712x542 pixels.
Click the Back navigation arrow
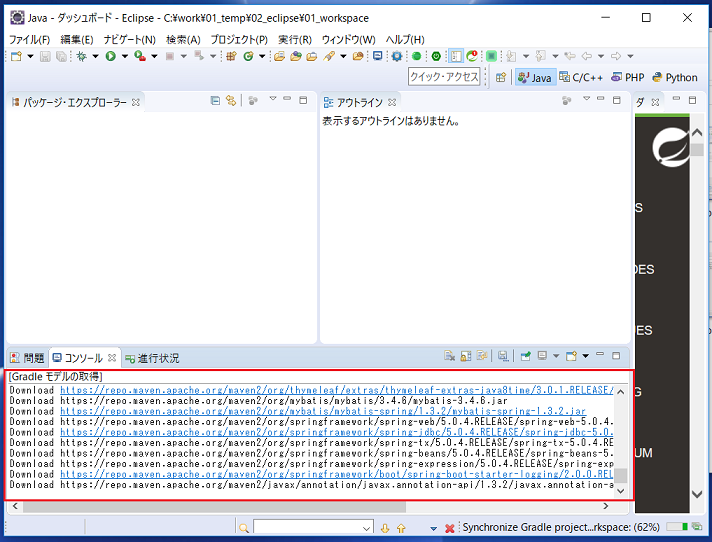[587, 56]
